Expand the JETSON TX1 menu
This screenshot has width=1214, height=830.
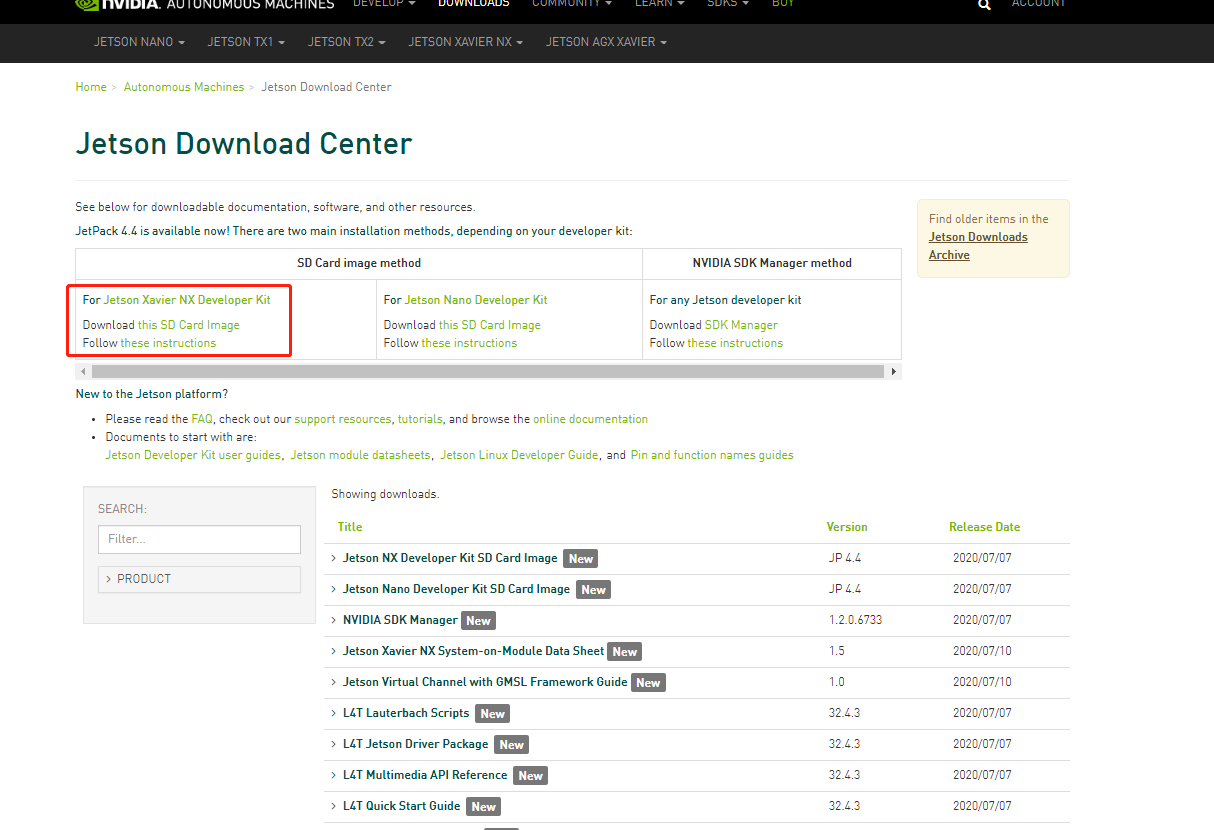click(x=246, y=42)
